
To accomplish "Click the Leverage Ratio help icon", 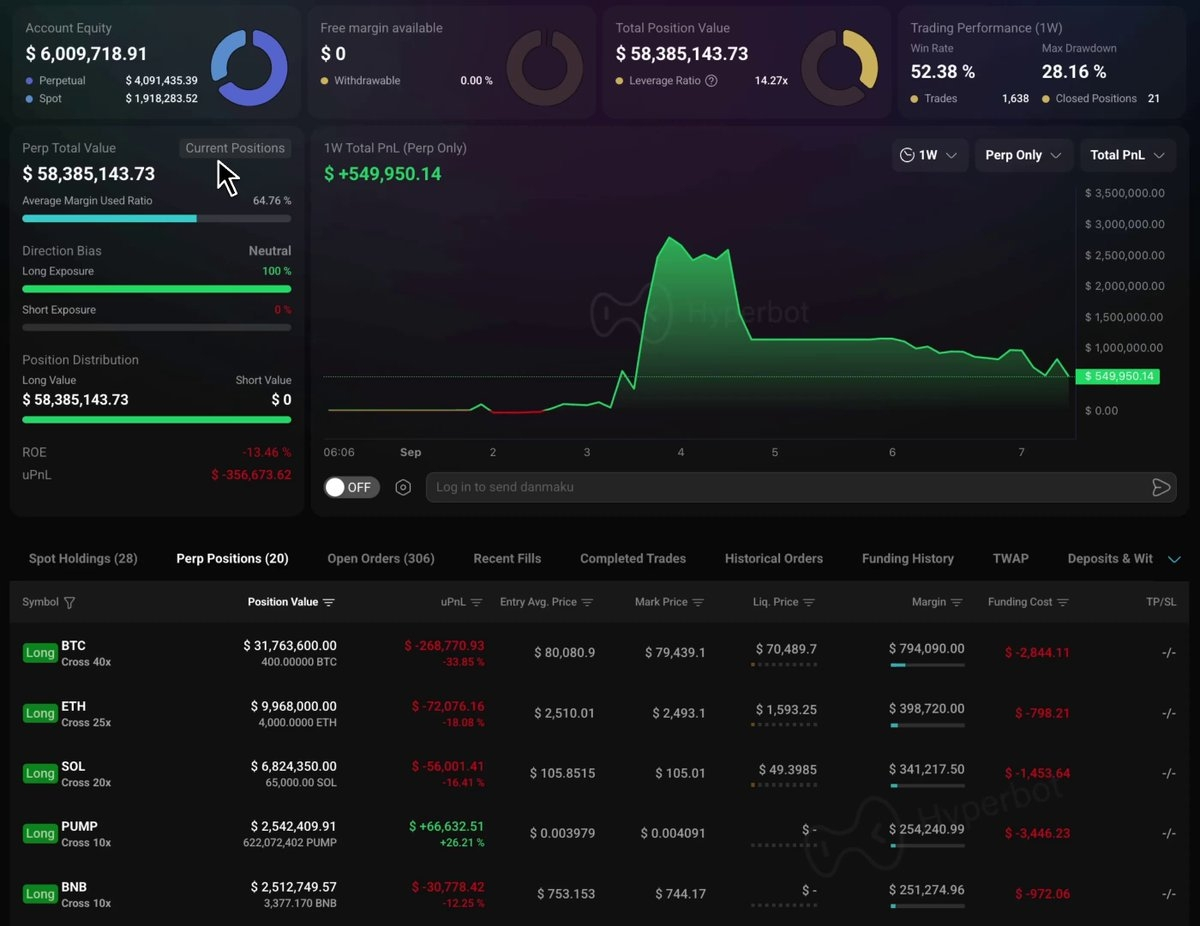I will [x=711, y=81].
